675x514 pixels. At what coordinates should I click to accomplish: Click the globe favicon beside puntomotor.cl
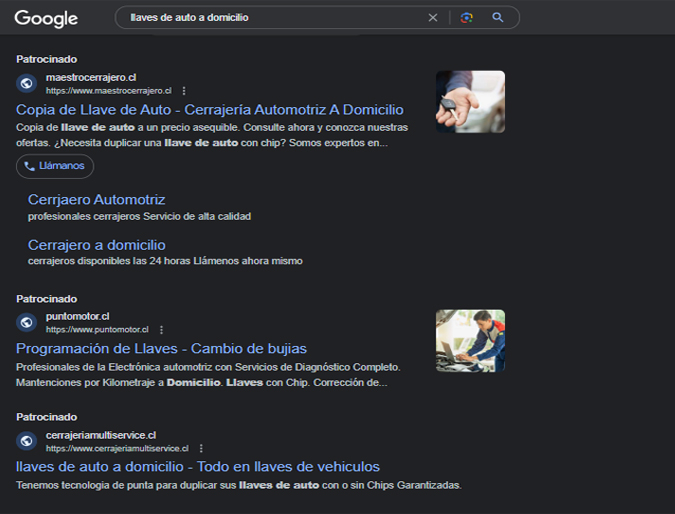[x=26, y=322]
